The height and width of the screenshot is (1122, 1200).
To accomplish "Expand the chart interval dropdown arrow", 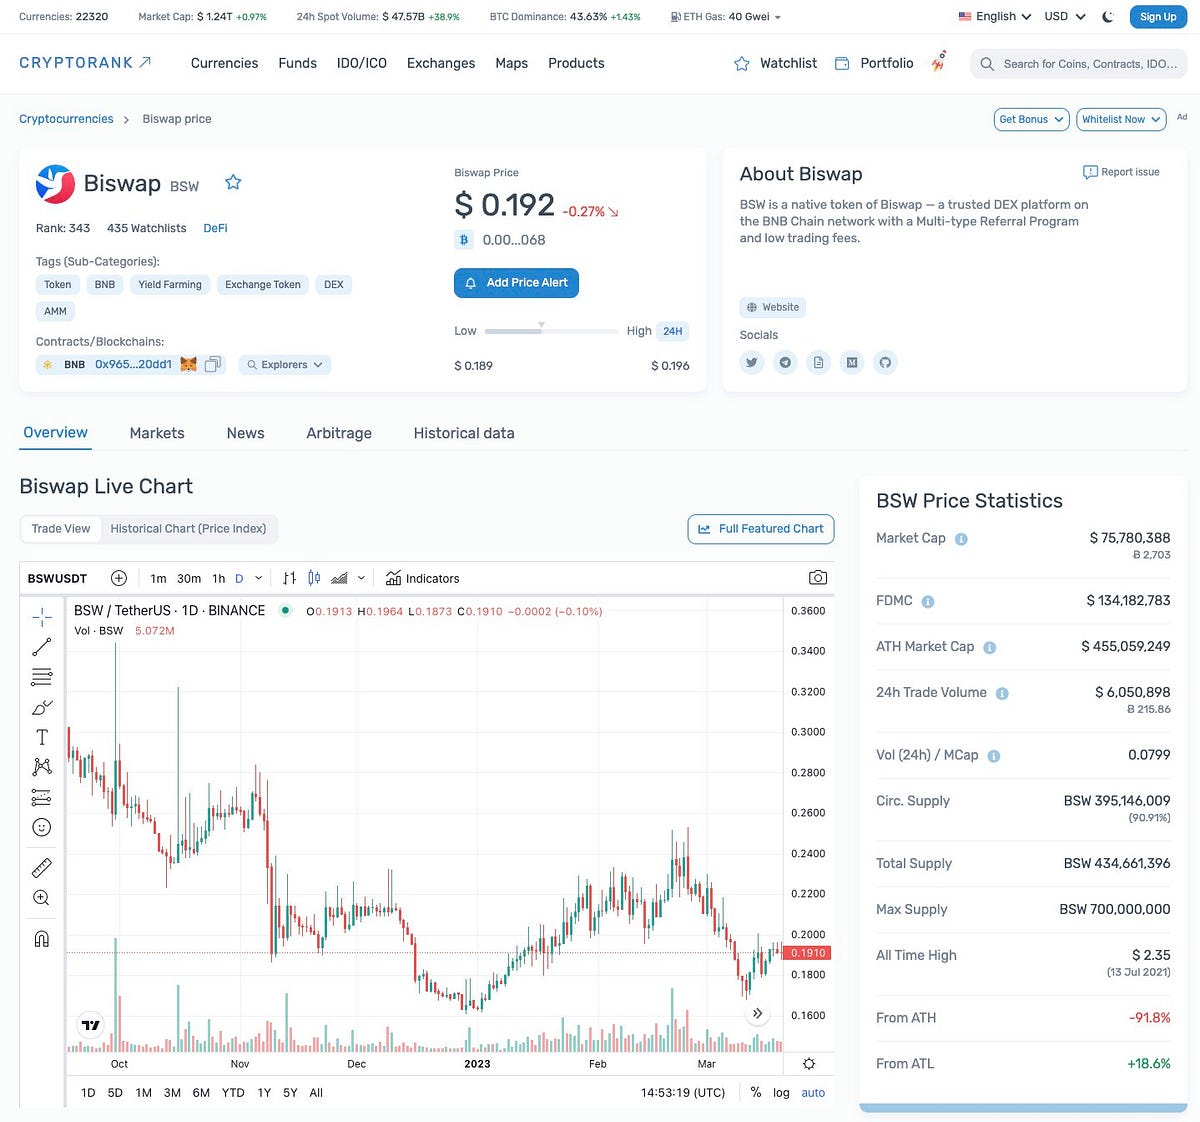I will click(259, 578).
